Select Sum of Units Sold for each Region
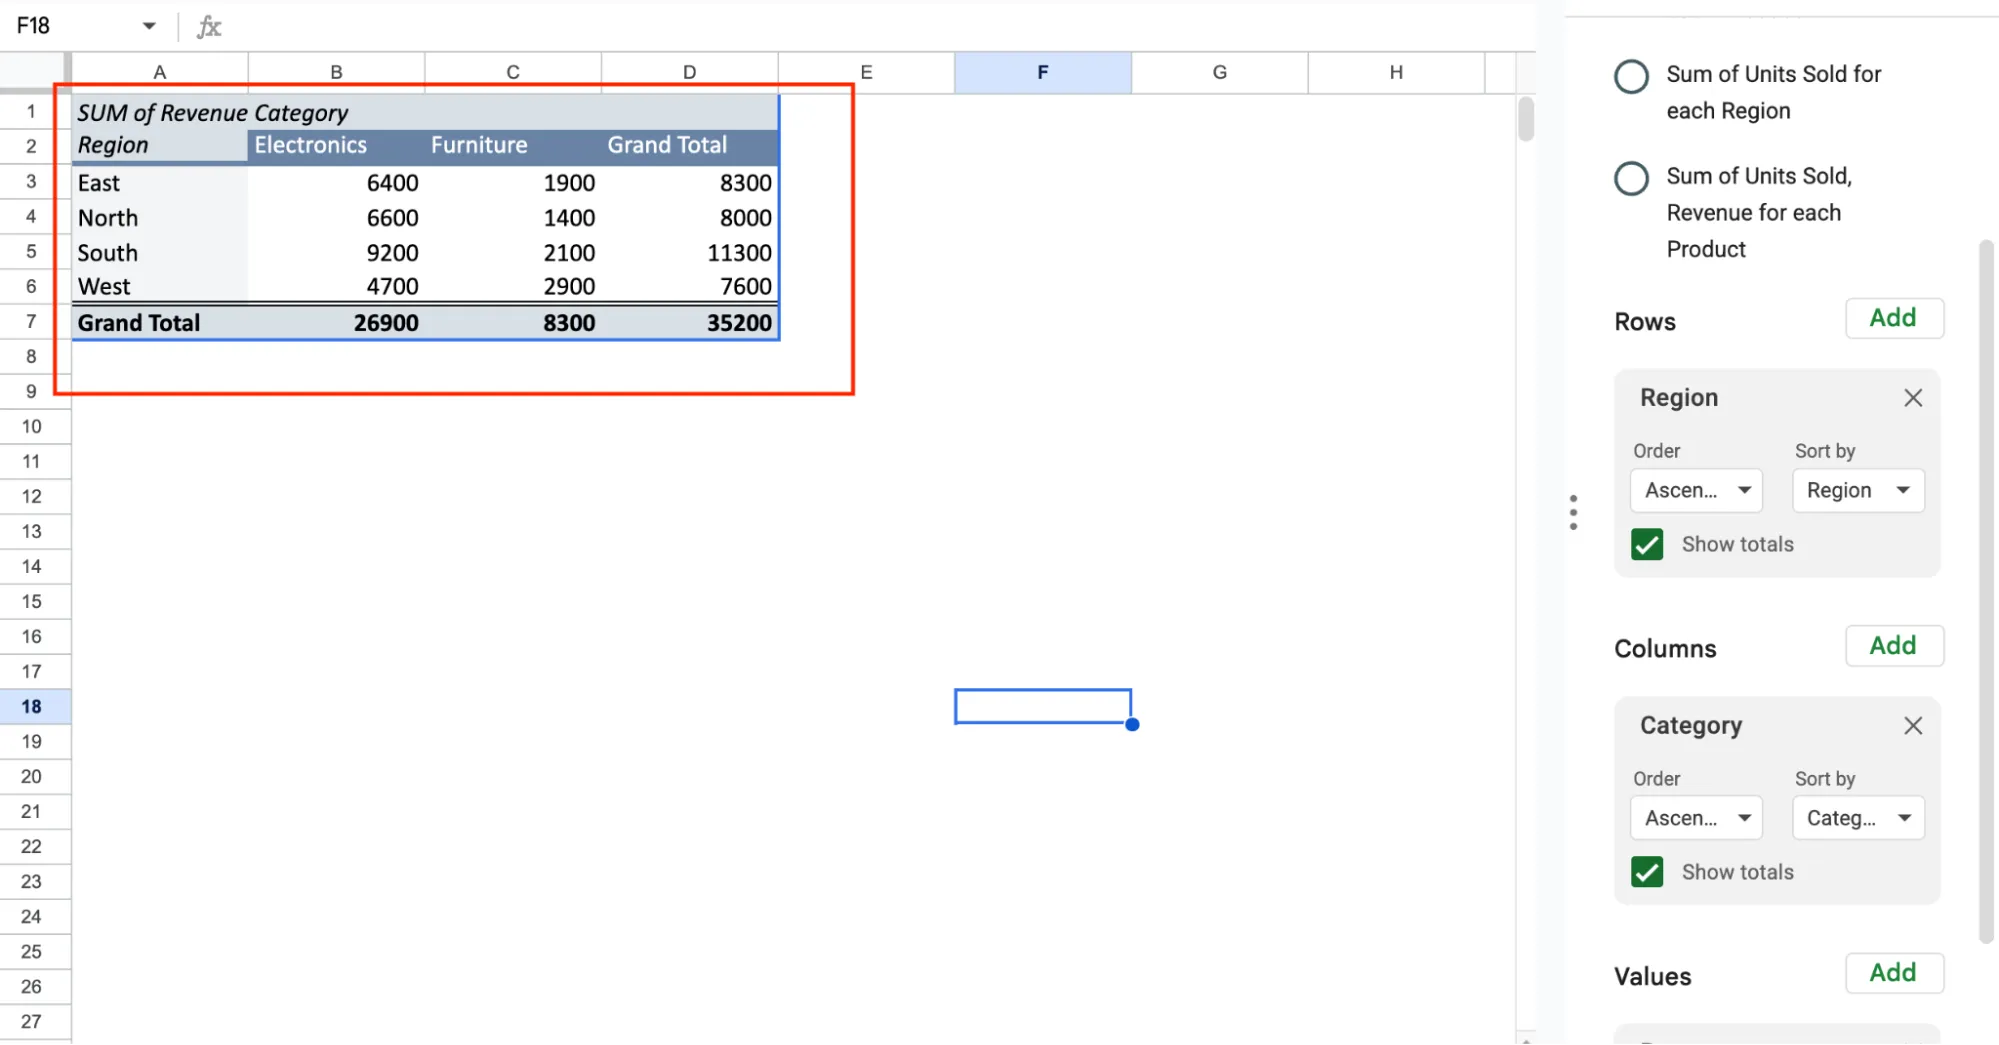This screenshot has height=1045, width=1999. point(1630,75)
